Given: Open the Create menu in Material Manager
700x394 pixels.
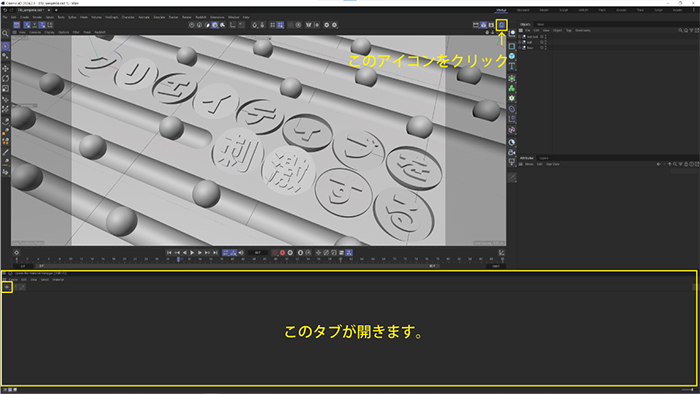Looking at the screenshot, I should pyautogui.click(x=13, y=280).
